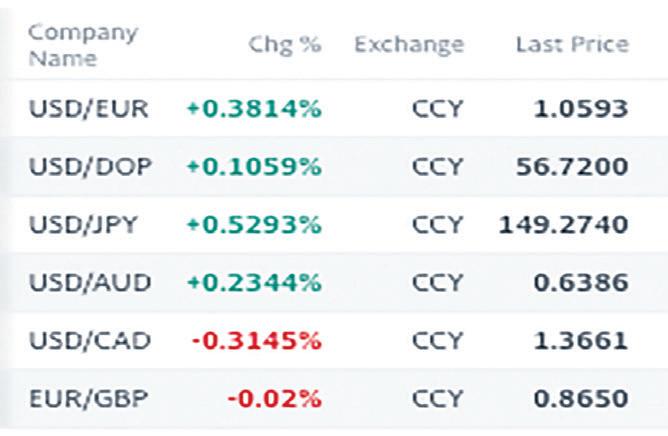Click the +0.3814% change value
This screenshot has width=668, height=436.
pyautogui.click(x=254, y=107)
